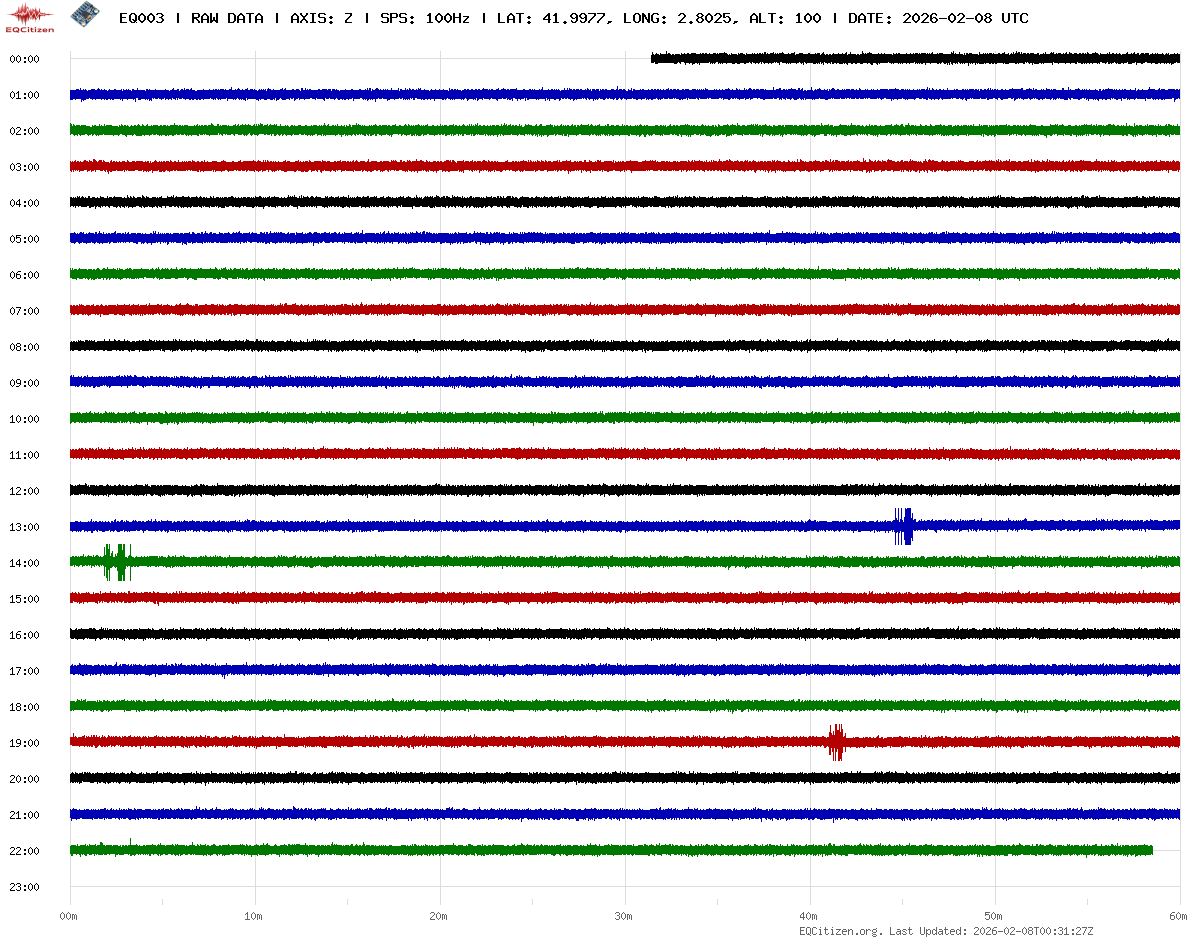The height and width of the screenshot is (940, 1200).
Task: Select the 23:00 hour label
Action: tap(24, 887)
